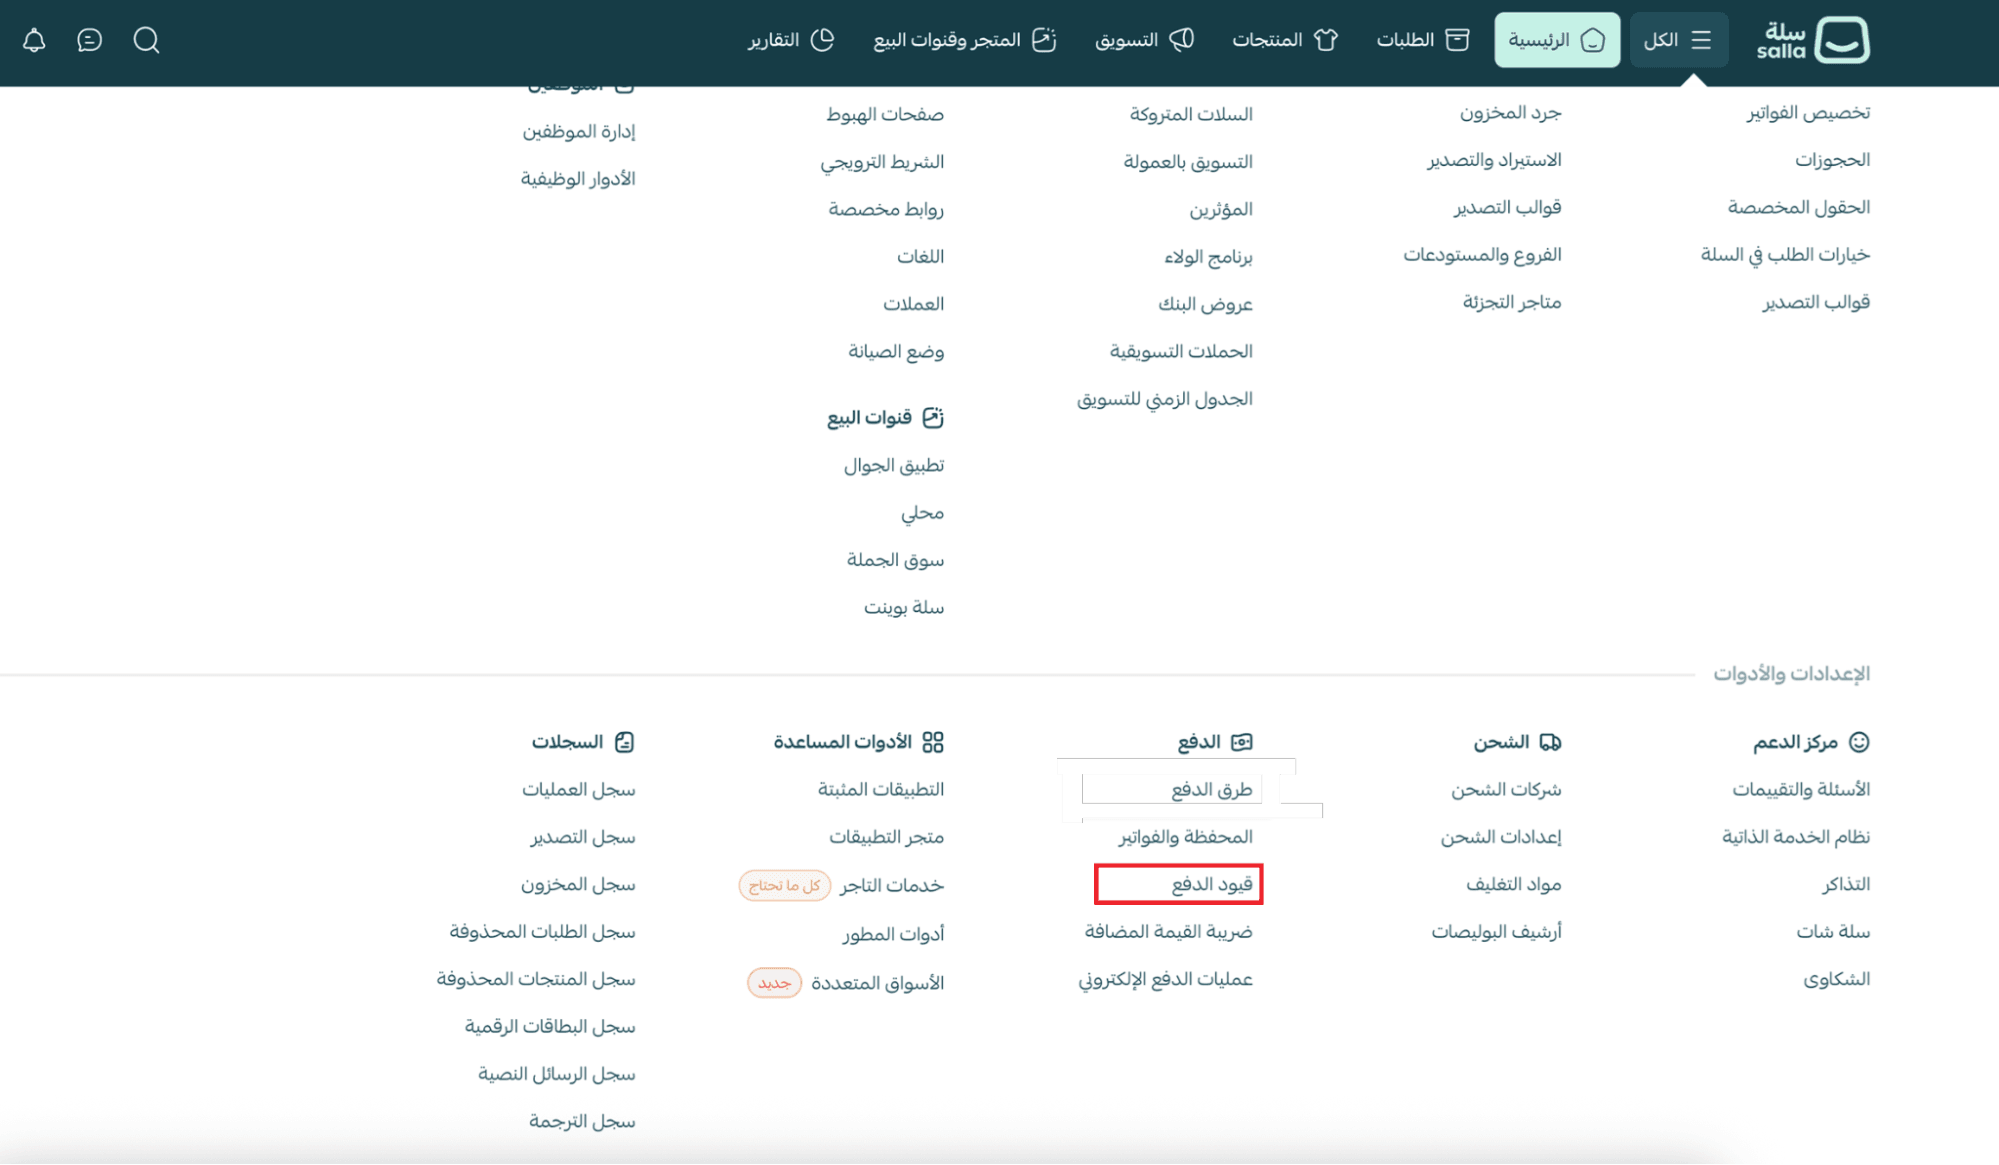1999x1165 pixels.
Task: Click the card icon beside الدفع
Action: [x=1241, y=742]
